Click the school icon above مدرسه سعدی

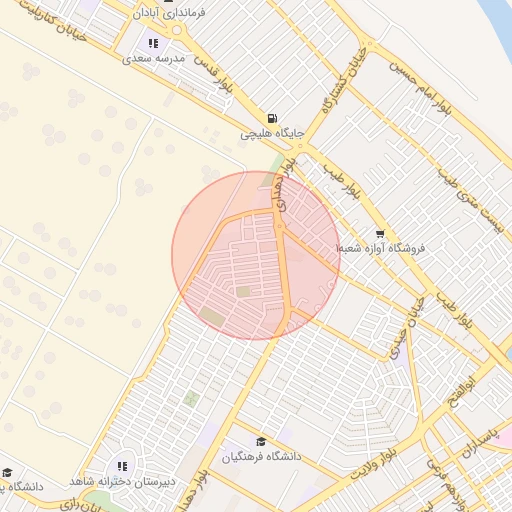click(x=153, y=43)
